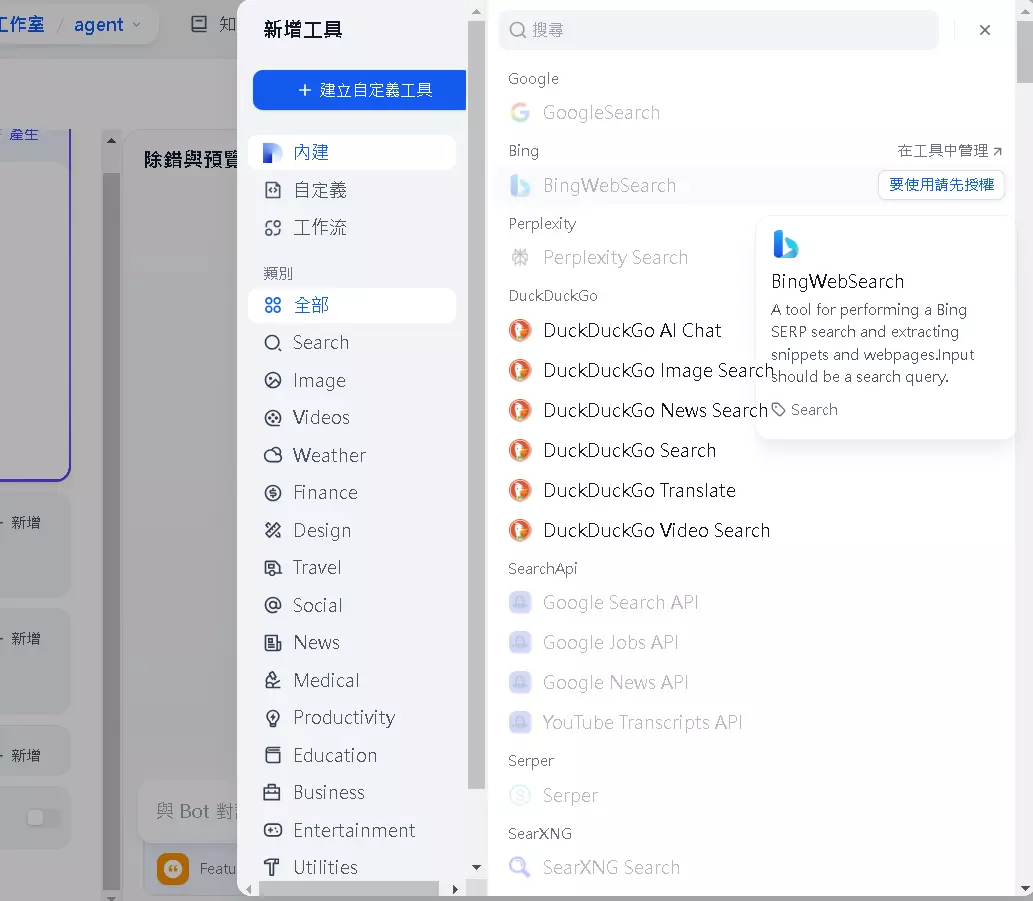The width and height of the screenshot is (1033, 901).
Task: Filter tools by Search category
Action: (x=352, y=343)
